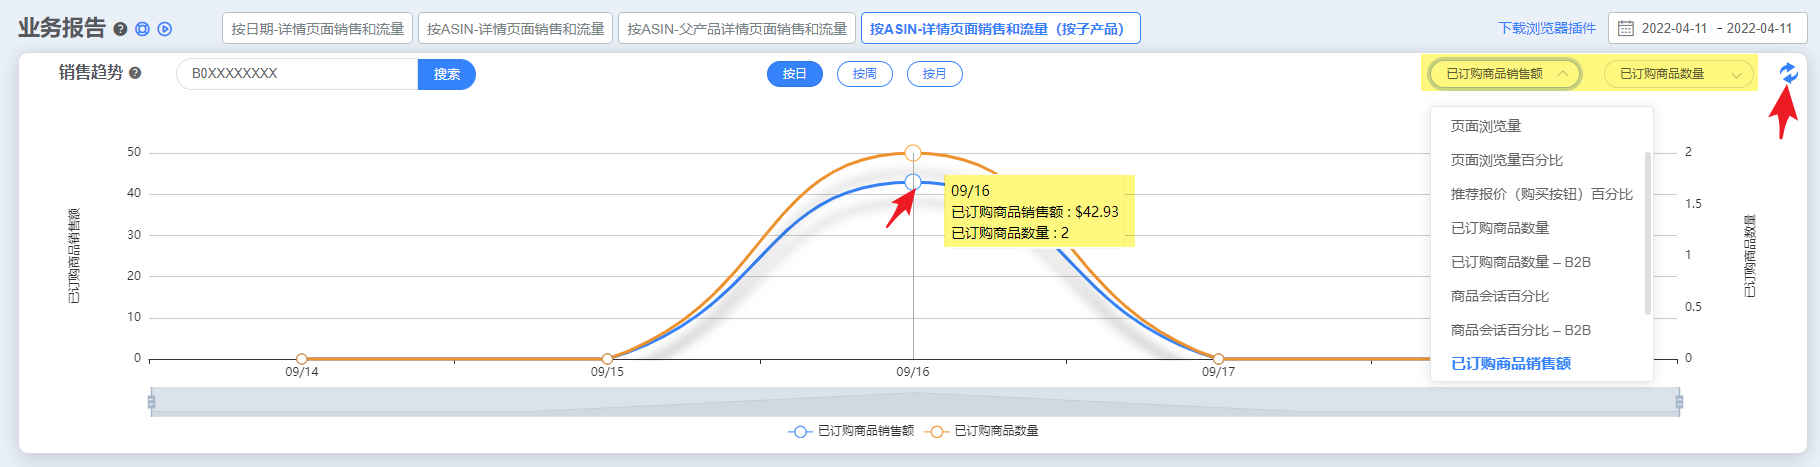The width and height of the screenshot is (1820, 467).
Task: Click the help icon next to 销售趋势
Action: tap(135, 73)
